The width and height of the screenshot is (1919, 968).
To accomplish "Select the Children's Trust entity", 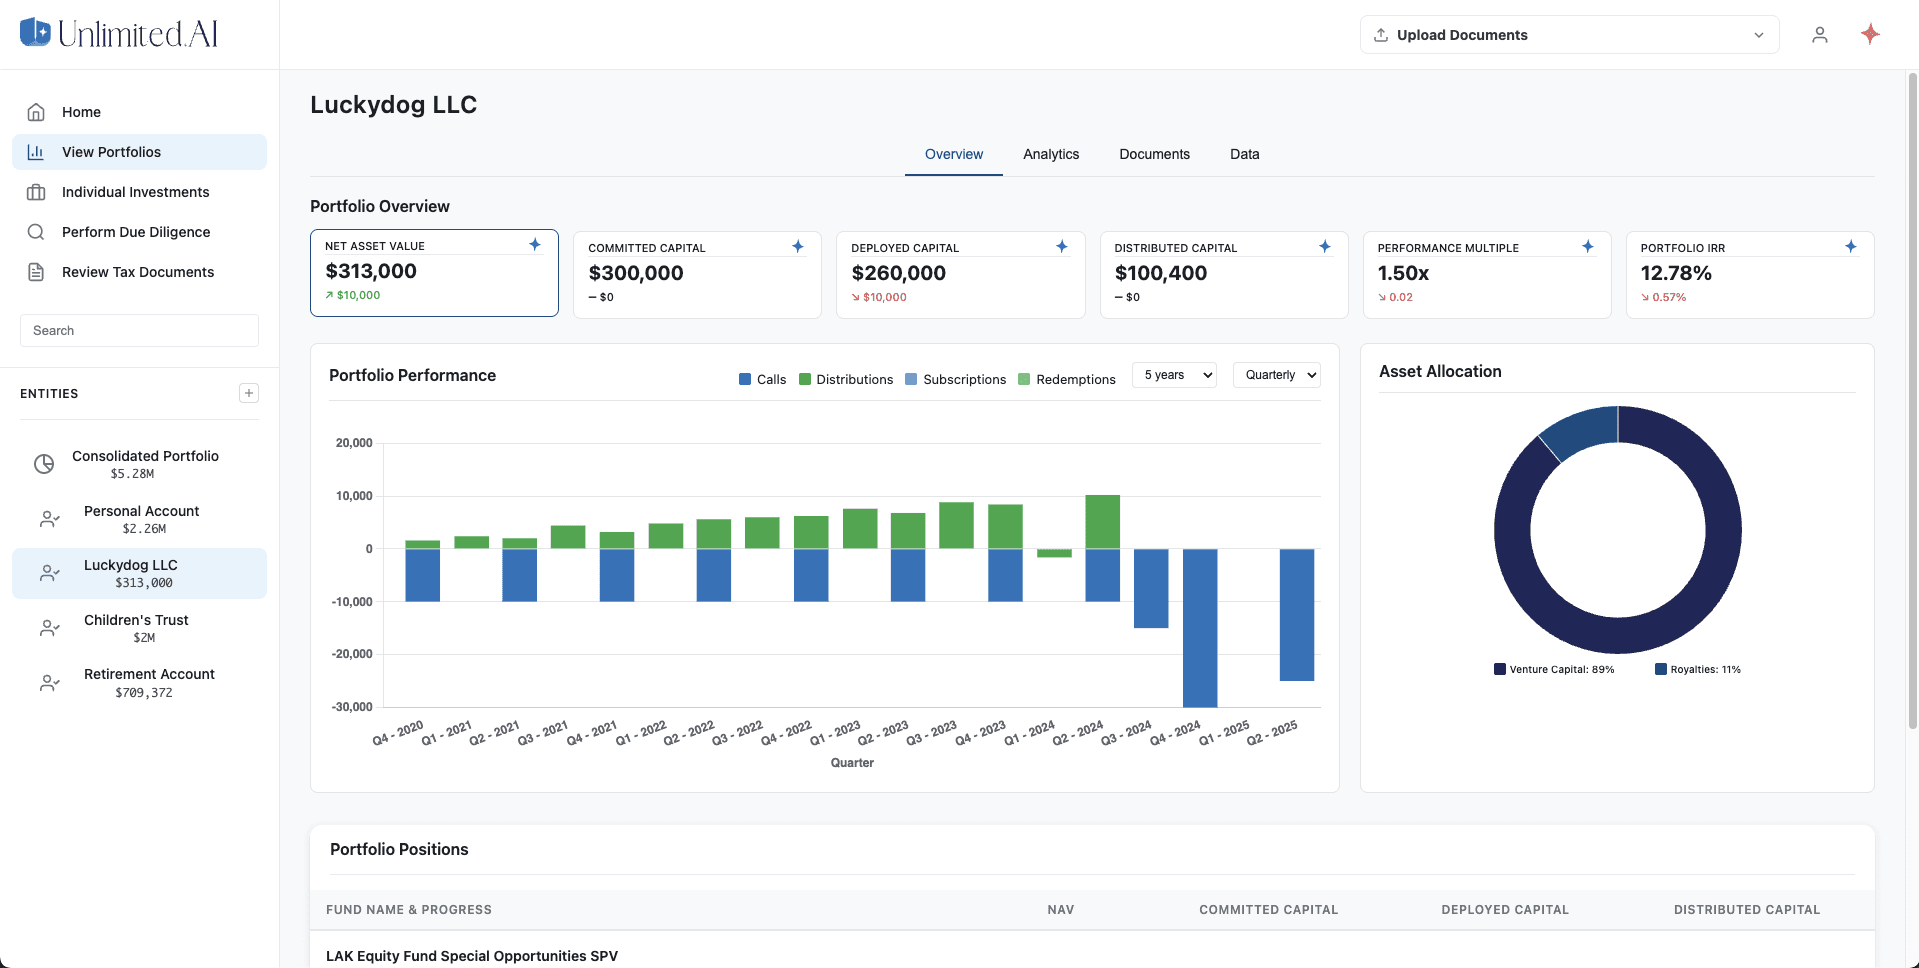I will click(x=139, y=628).
